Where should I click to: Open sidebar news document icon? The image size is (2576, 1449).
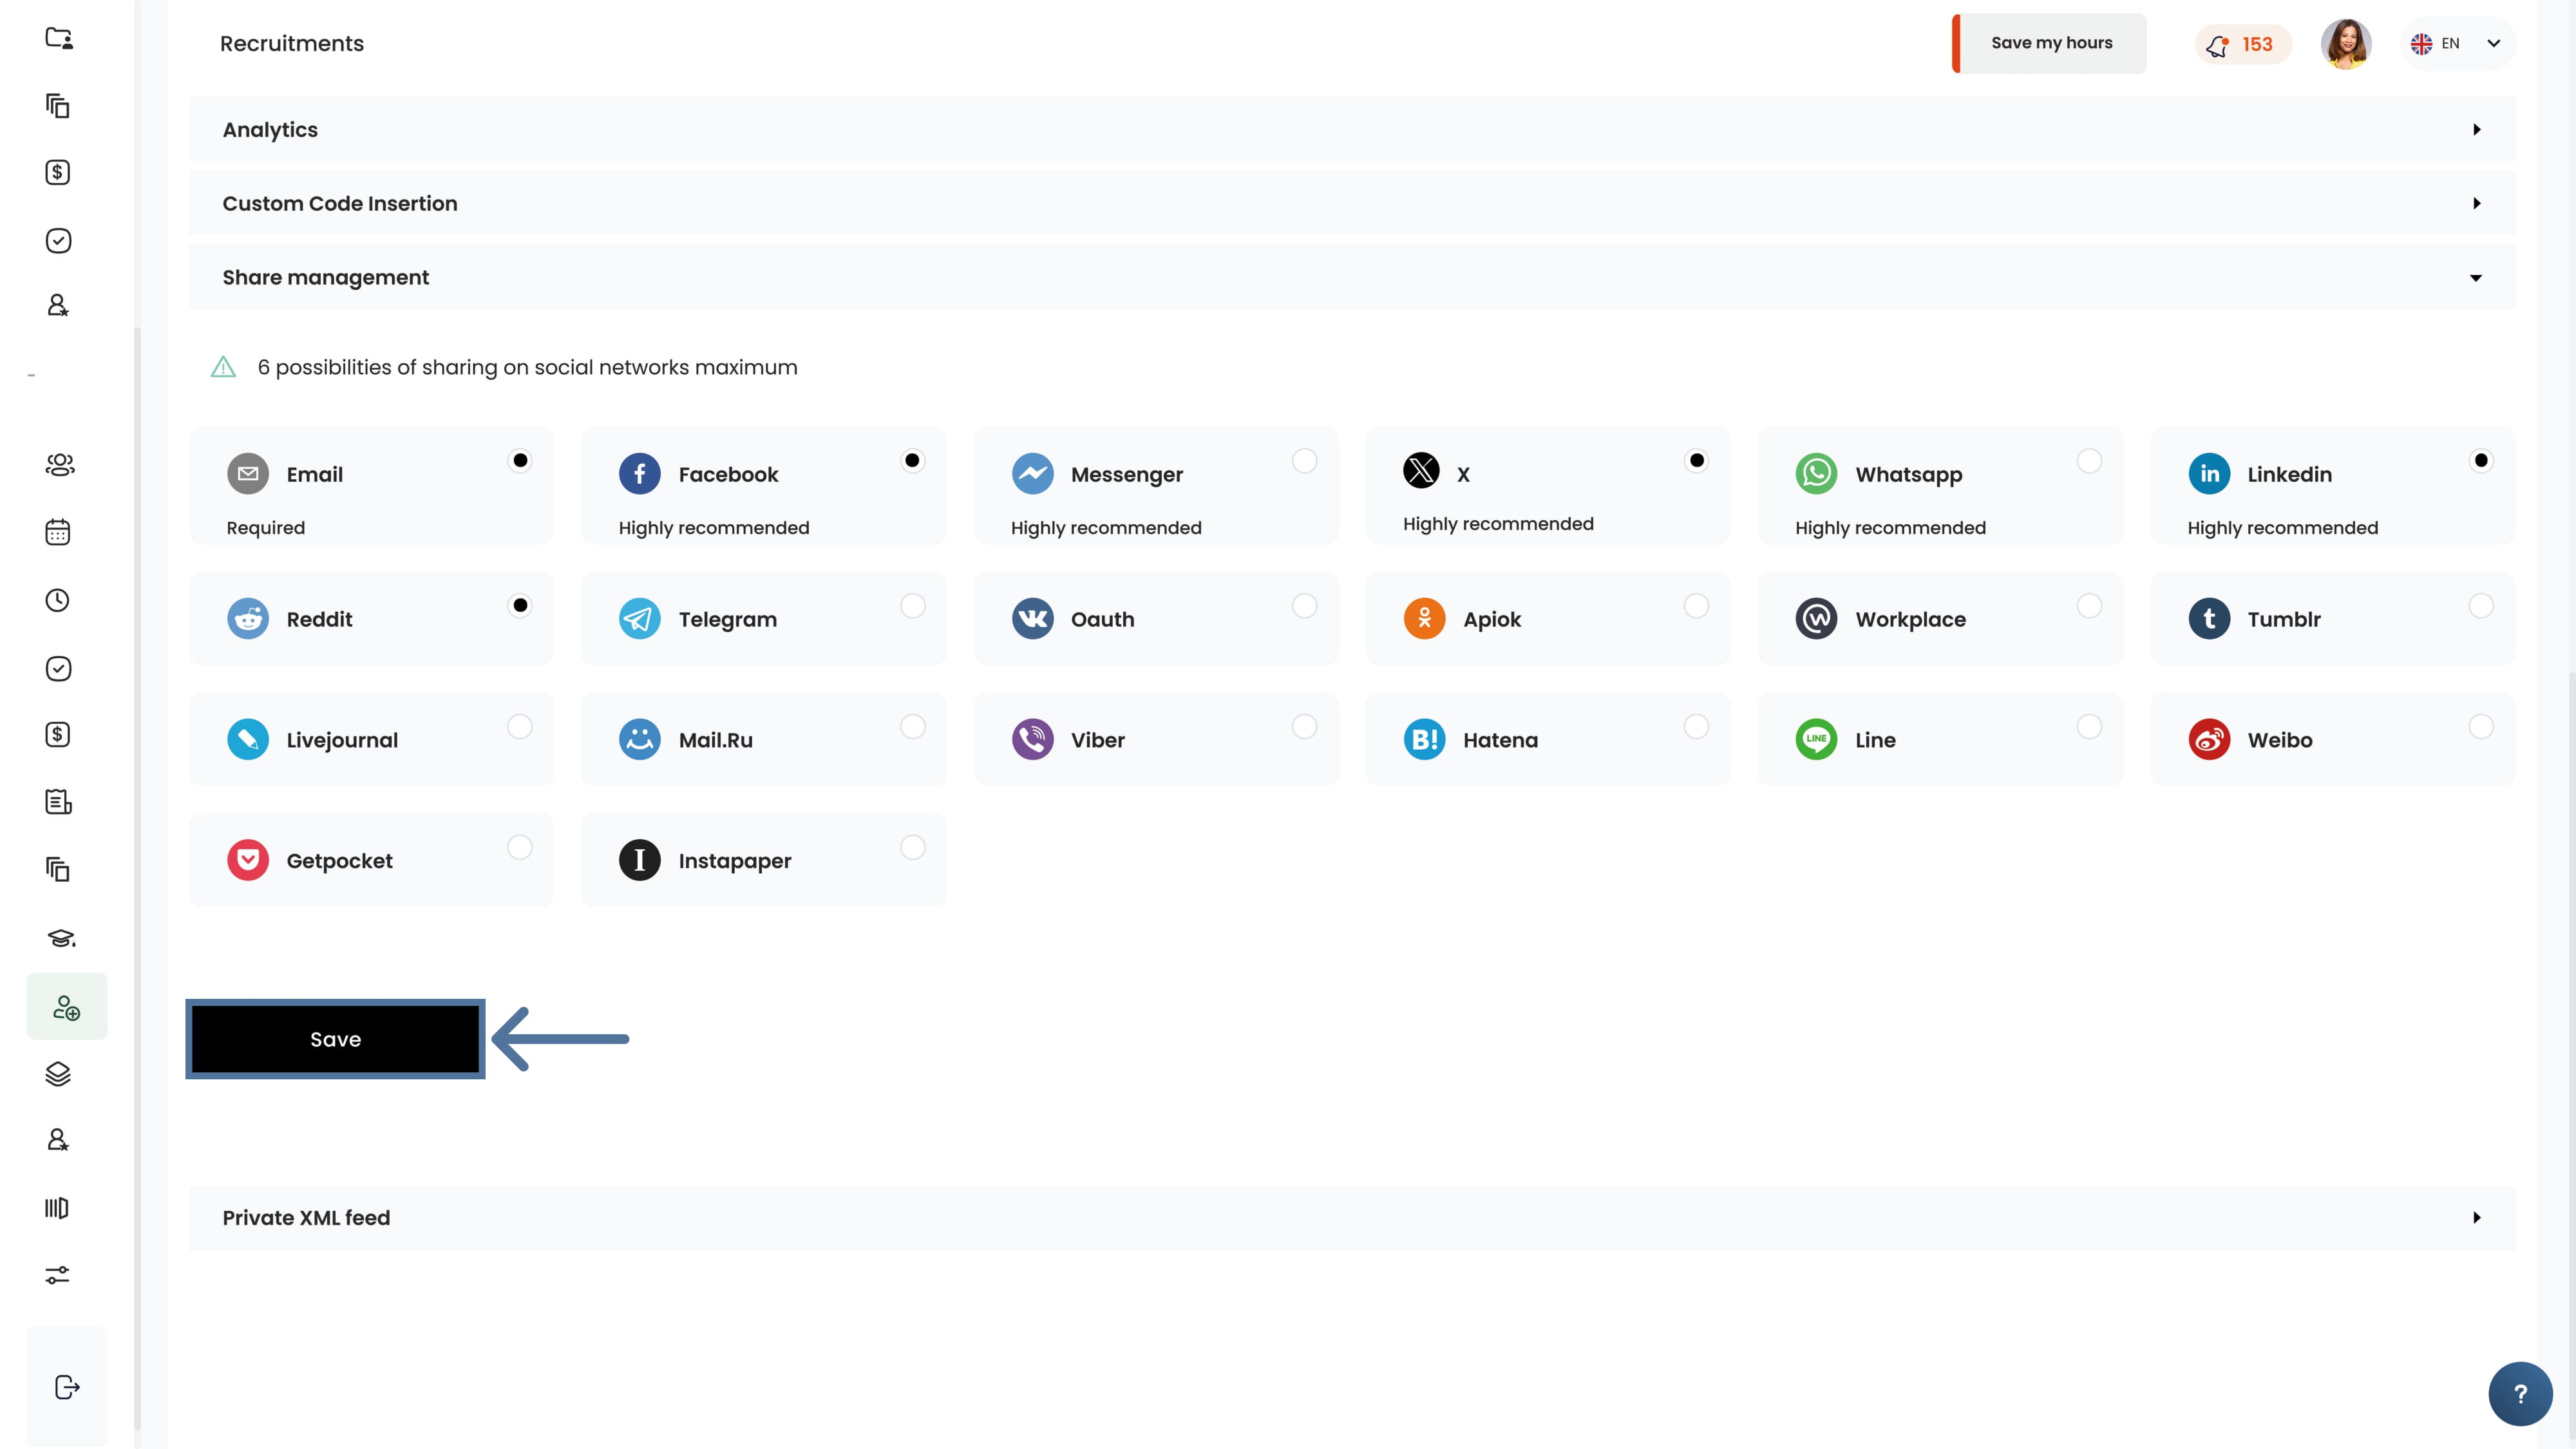click(58, 802)
